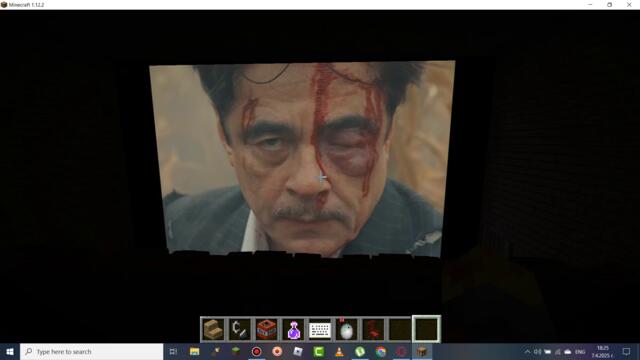Select the keyboard item hotbar slot

click(x=320, y=329)
